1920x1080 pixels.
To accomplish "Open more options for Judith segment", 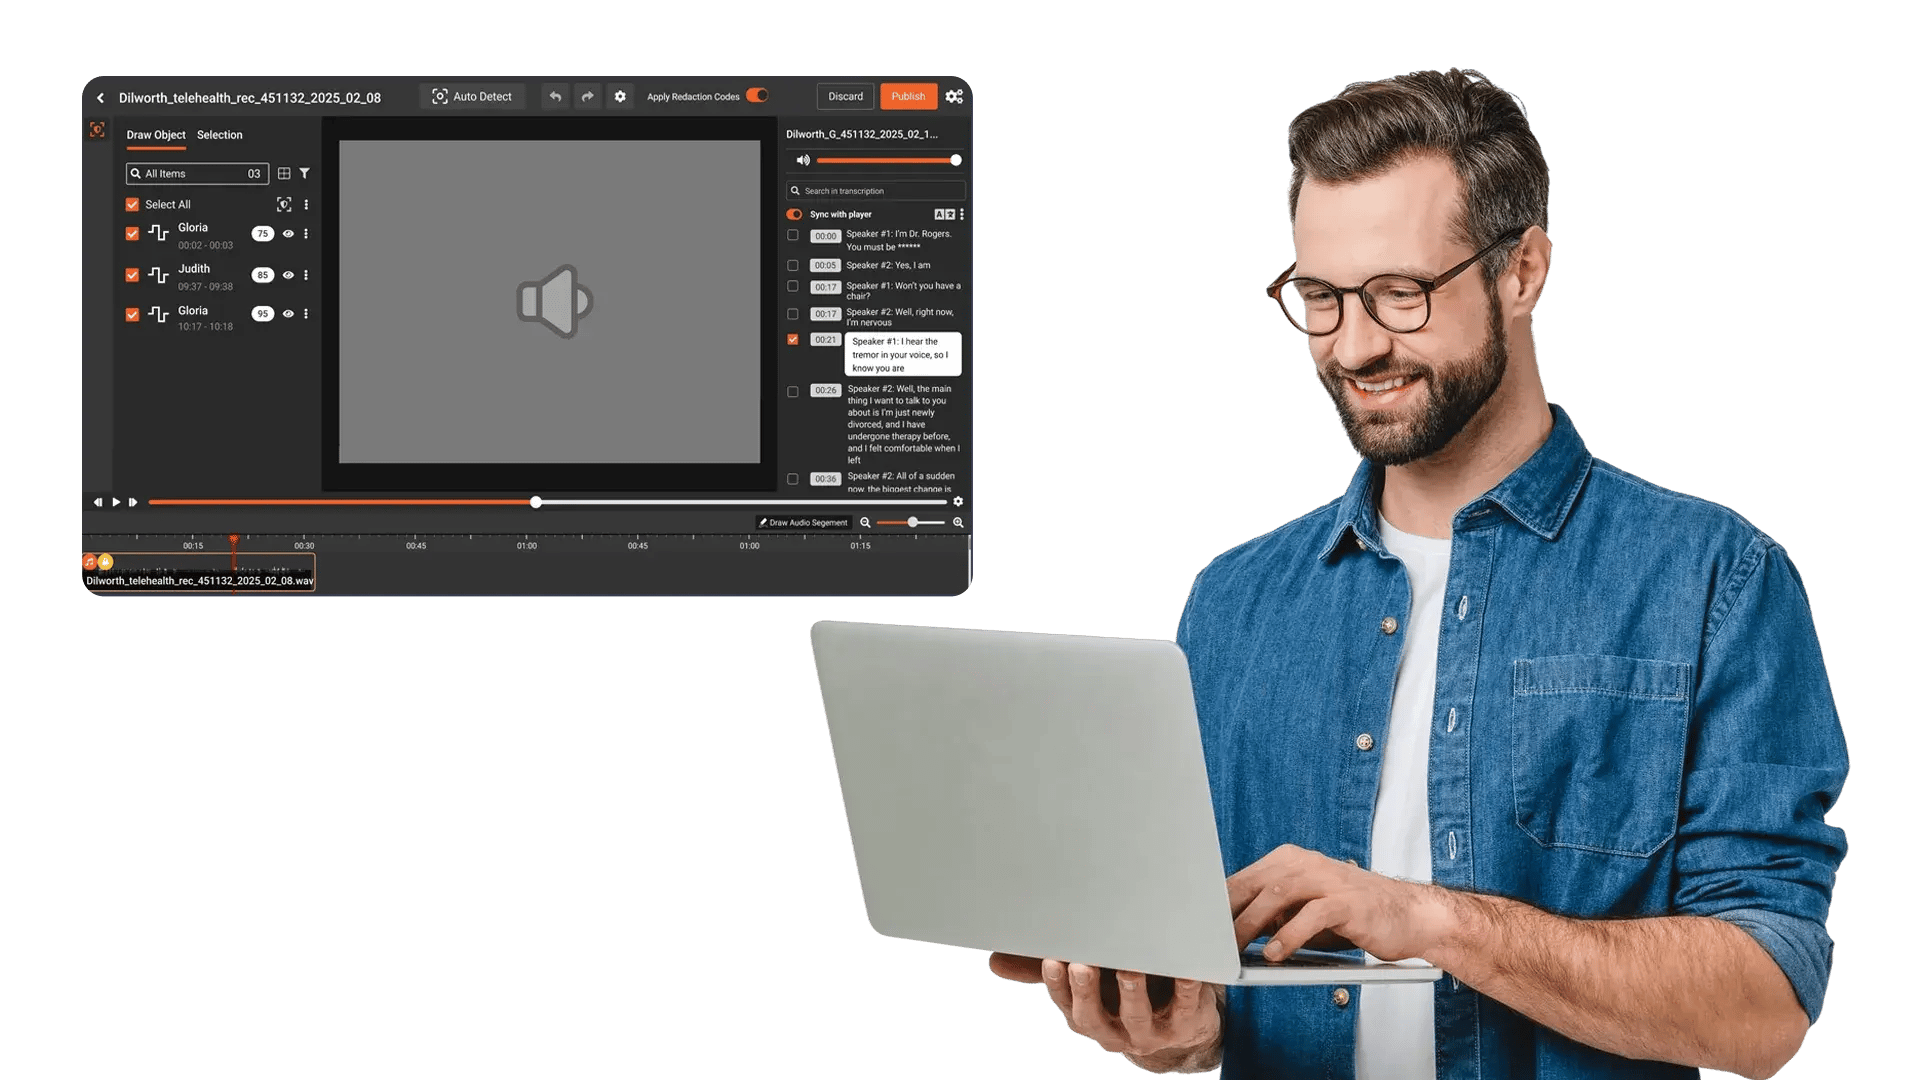I will [x=306, y=275].
